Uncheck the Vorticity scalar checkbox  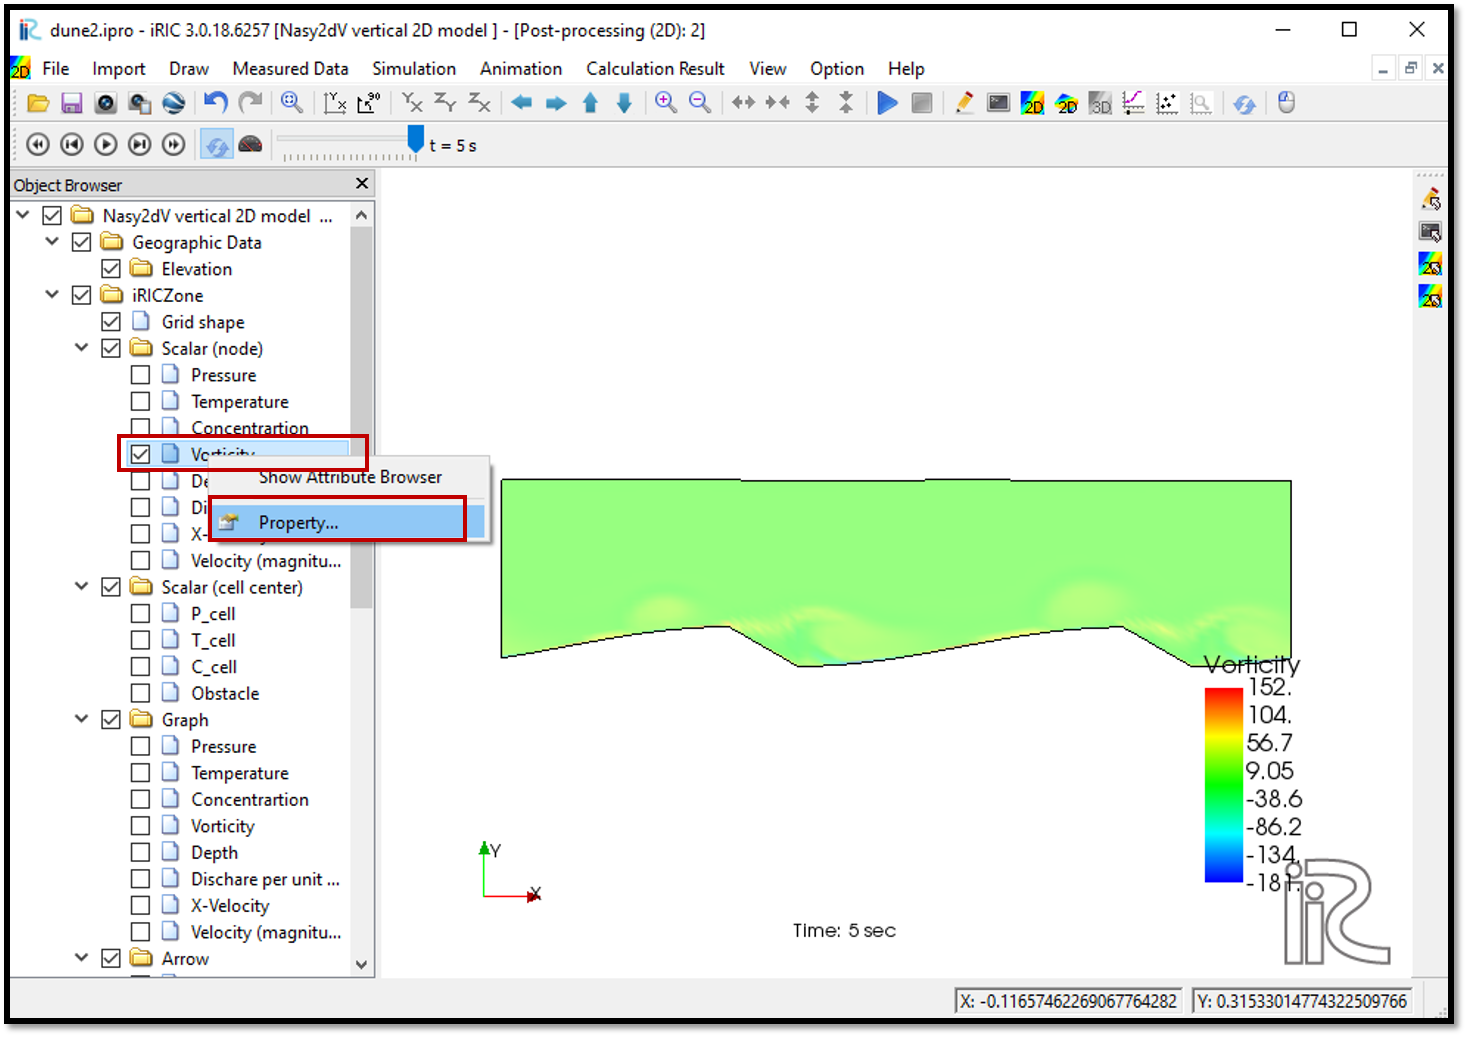tap(140, 454)
